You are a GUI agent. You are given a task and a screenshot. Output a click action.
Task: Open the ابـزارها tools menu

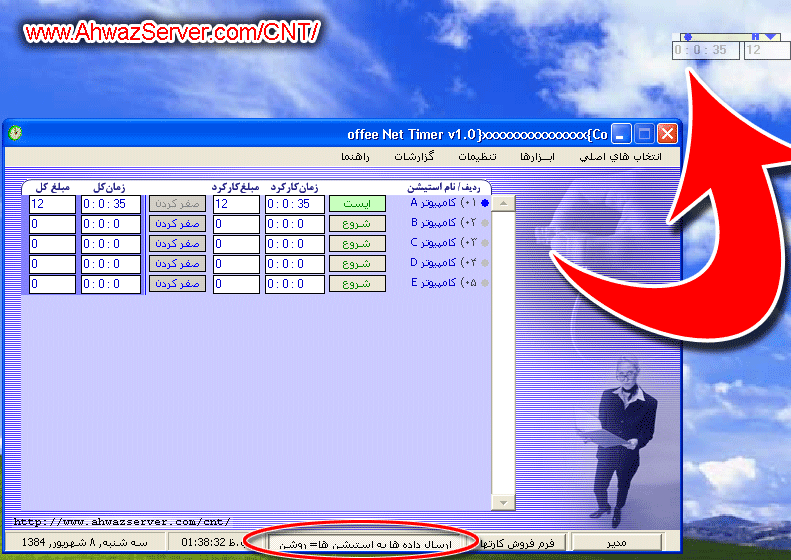[x=537, y=157]
